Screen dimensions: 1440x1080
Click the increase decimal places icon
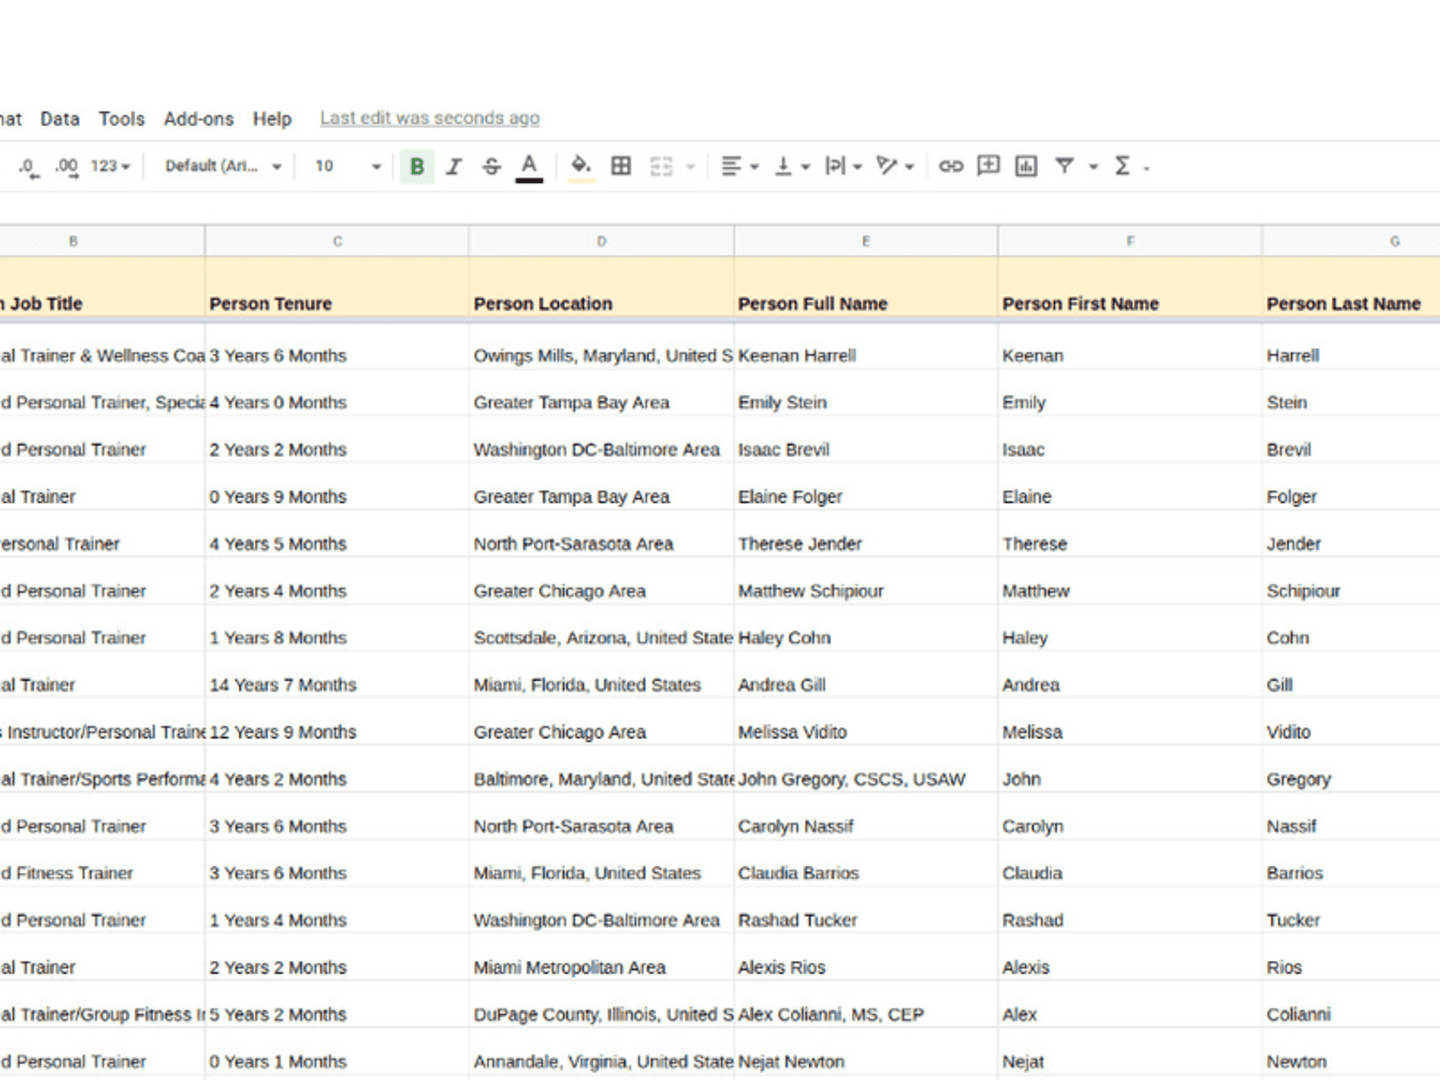[x=66, y=167]
